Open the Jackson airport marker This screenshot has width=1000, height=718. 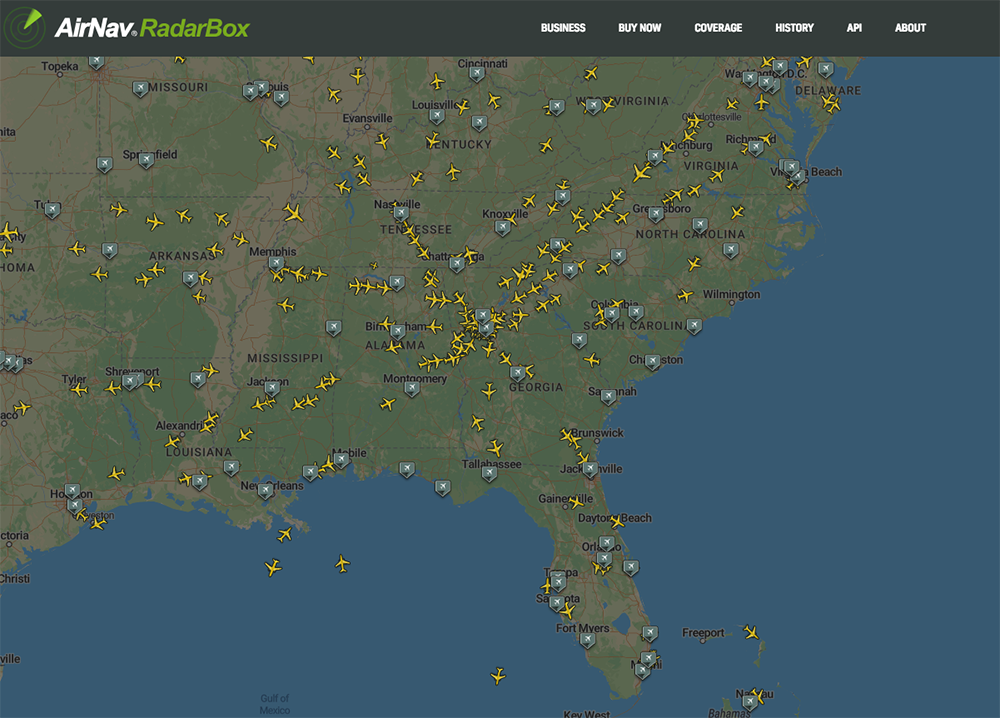pyautogui.click(x=270, y=388)
